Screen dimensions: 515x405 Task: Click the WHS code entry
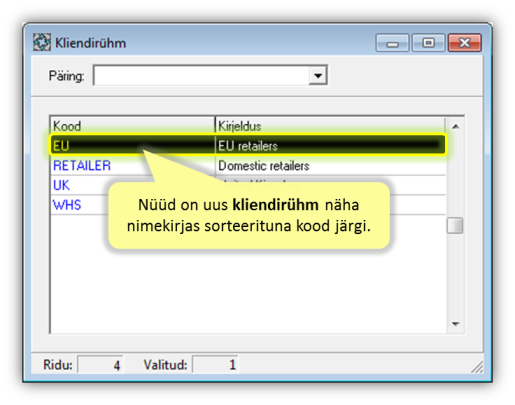coord(67,205)
